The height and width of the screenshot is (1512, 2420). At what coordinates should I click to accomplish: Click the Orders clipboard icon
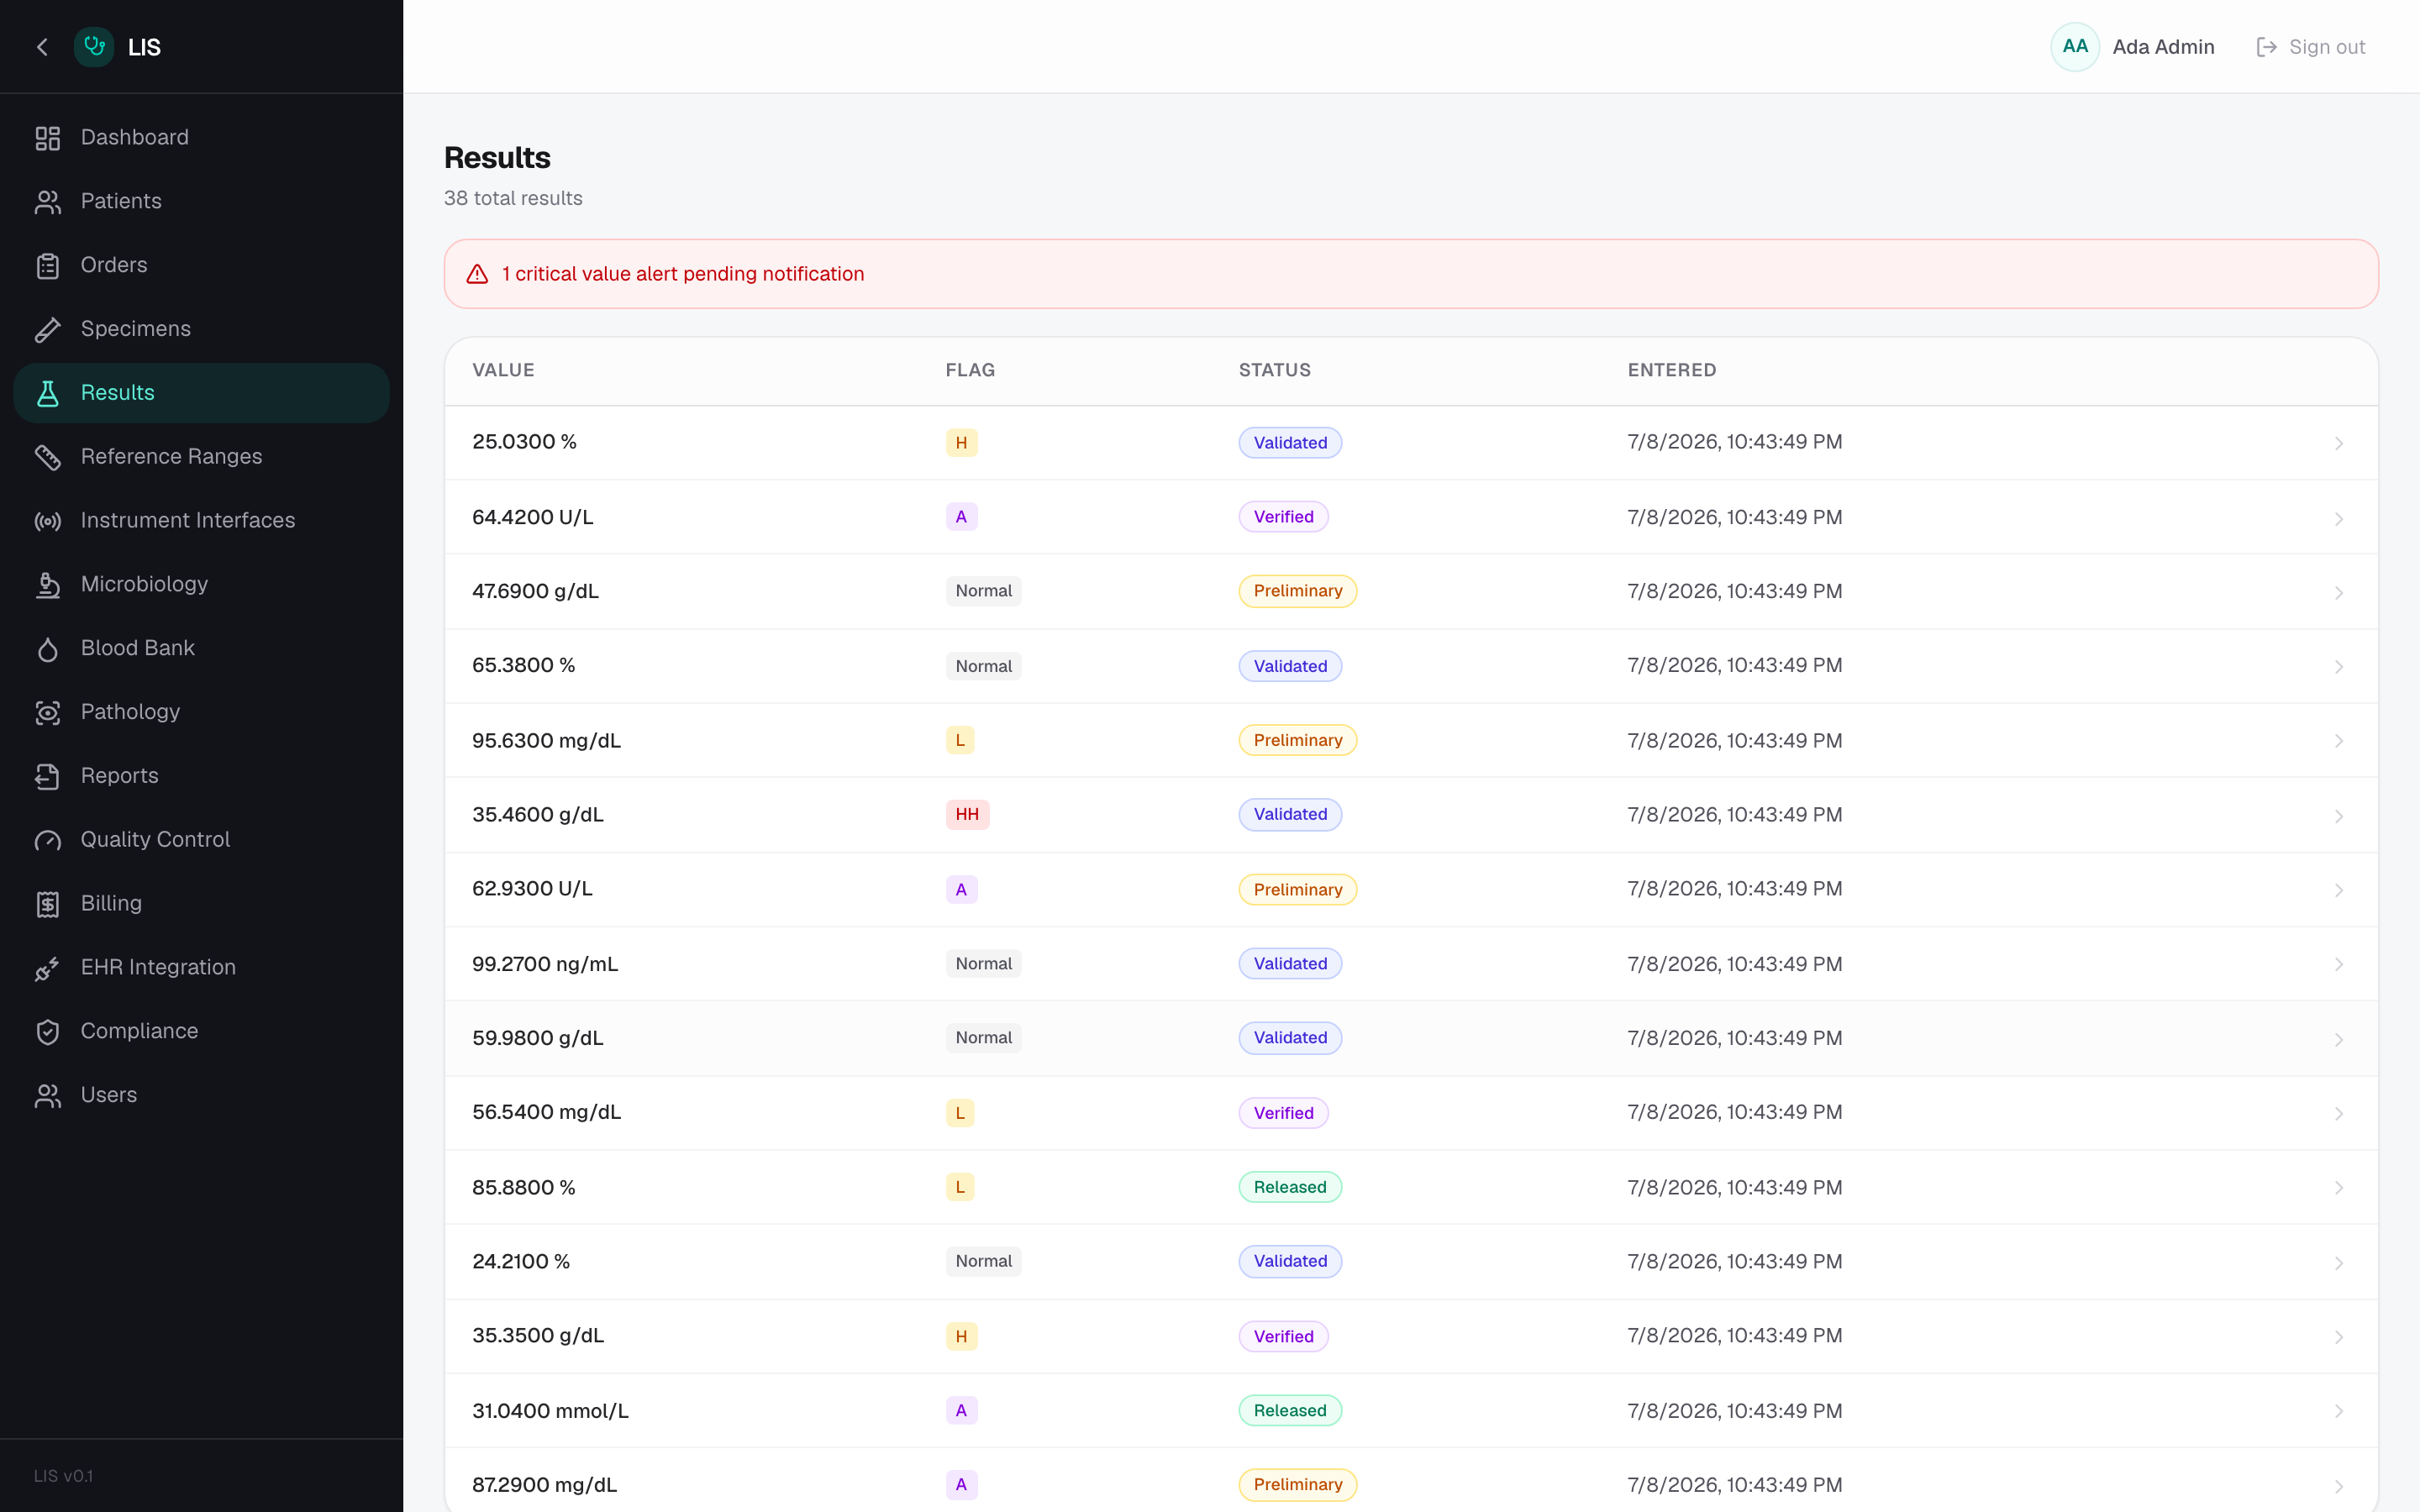click(x=48, y=266)
